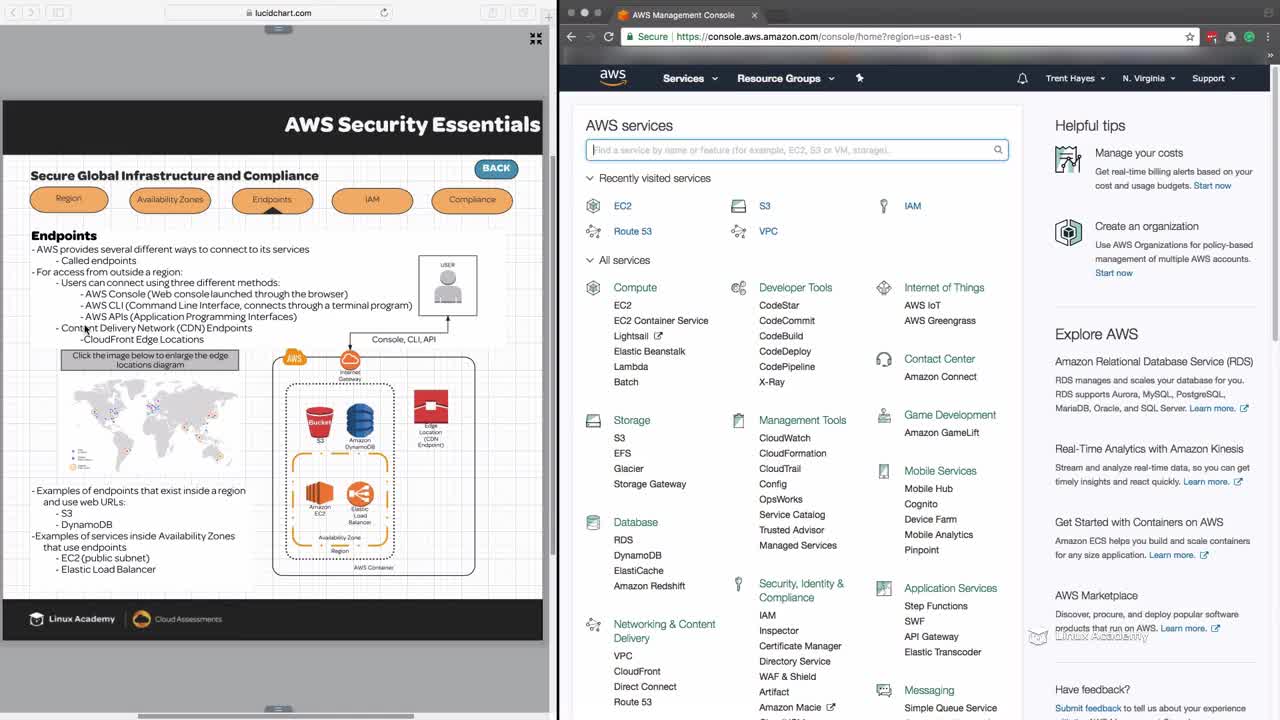This screenshot has width=1280, height=720.
Task: Open the N. Virginia region selector
Action: (x=1149, y=78)
